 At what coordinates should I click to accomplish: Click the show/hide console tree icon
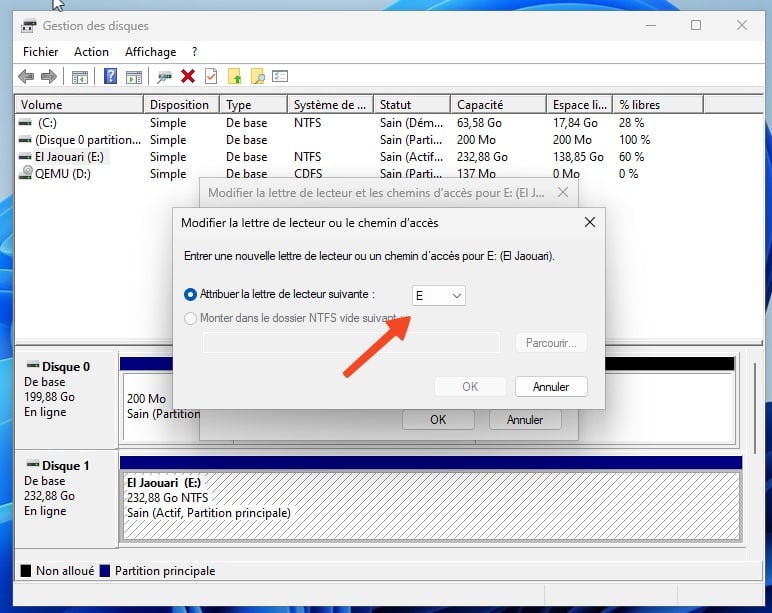80,77
